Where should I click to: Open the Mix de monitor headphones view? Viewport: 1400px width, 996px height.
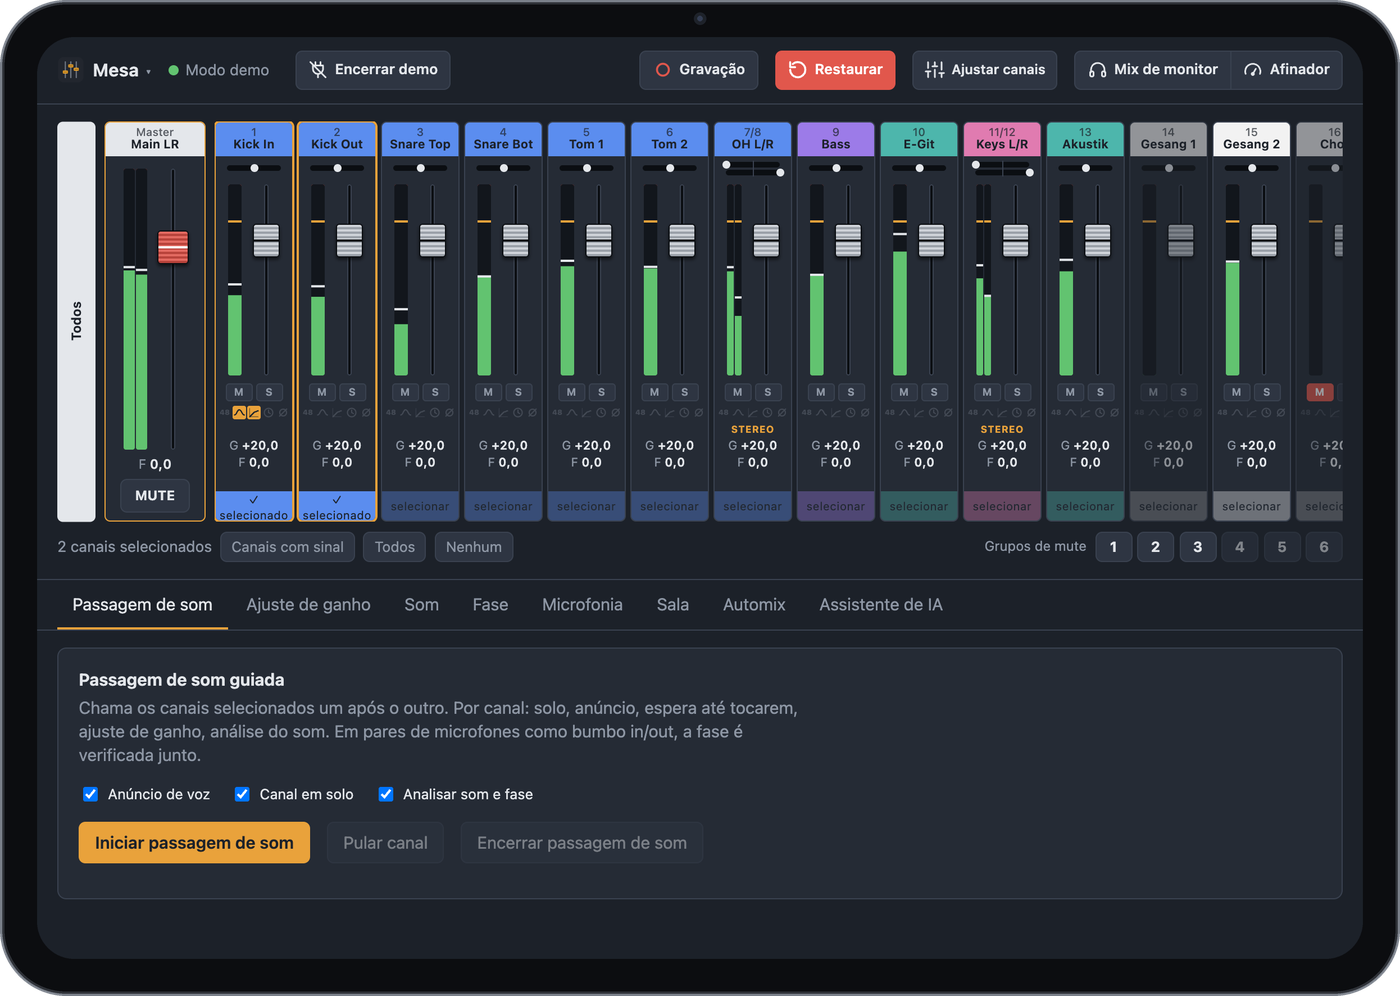pos(1153,70)
